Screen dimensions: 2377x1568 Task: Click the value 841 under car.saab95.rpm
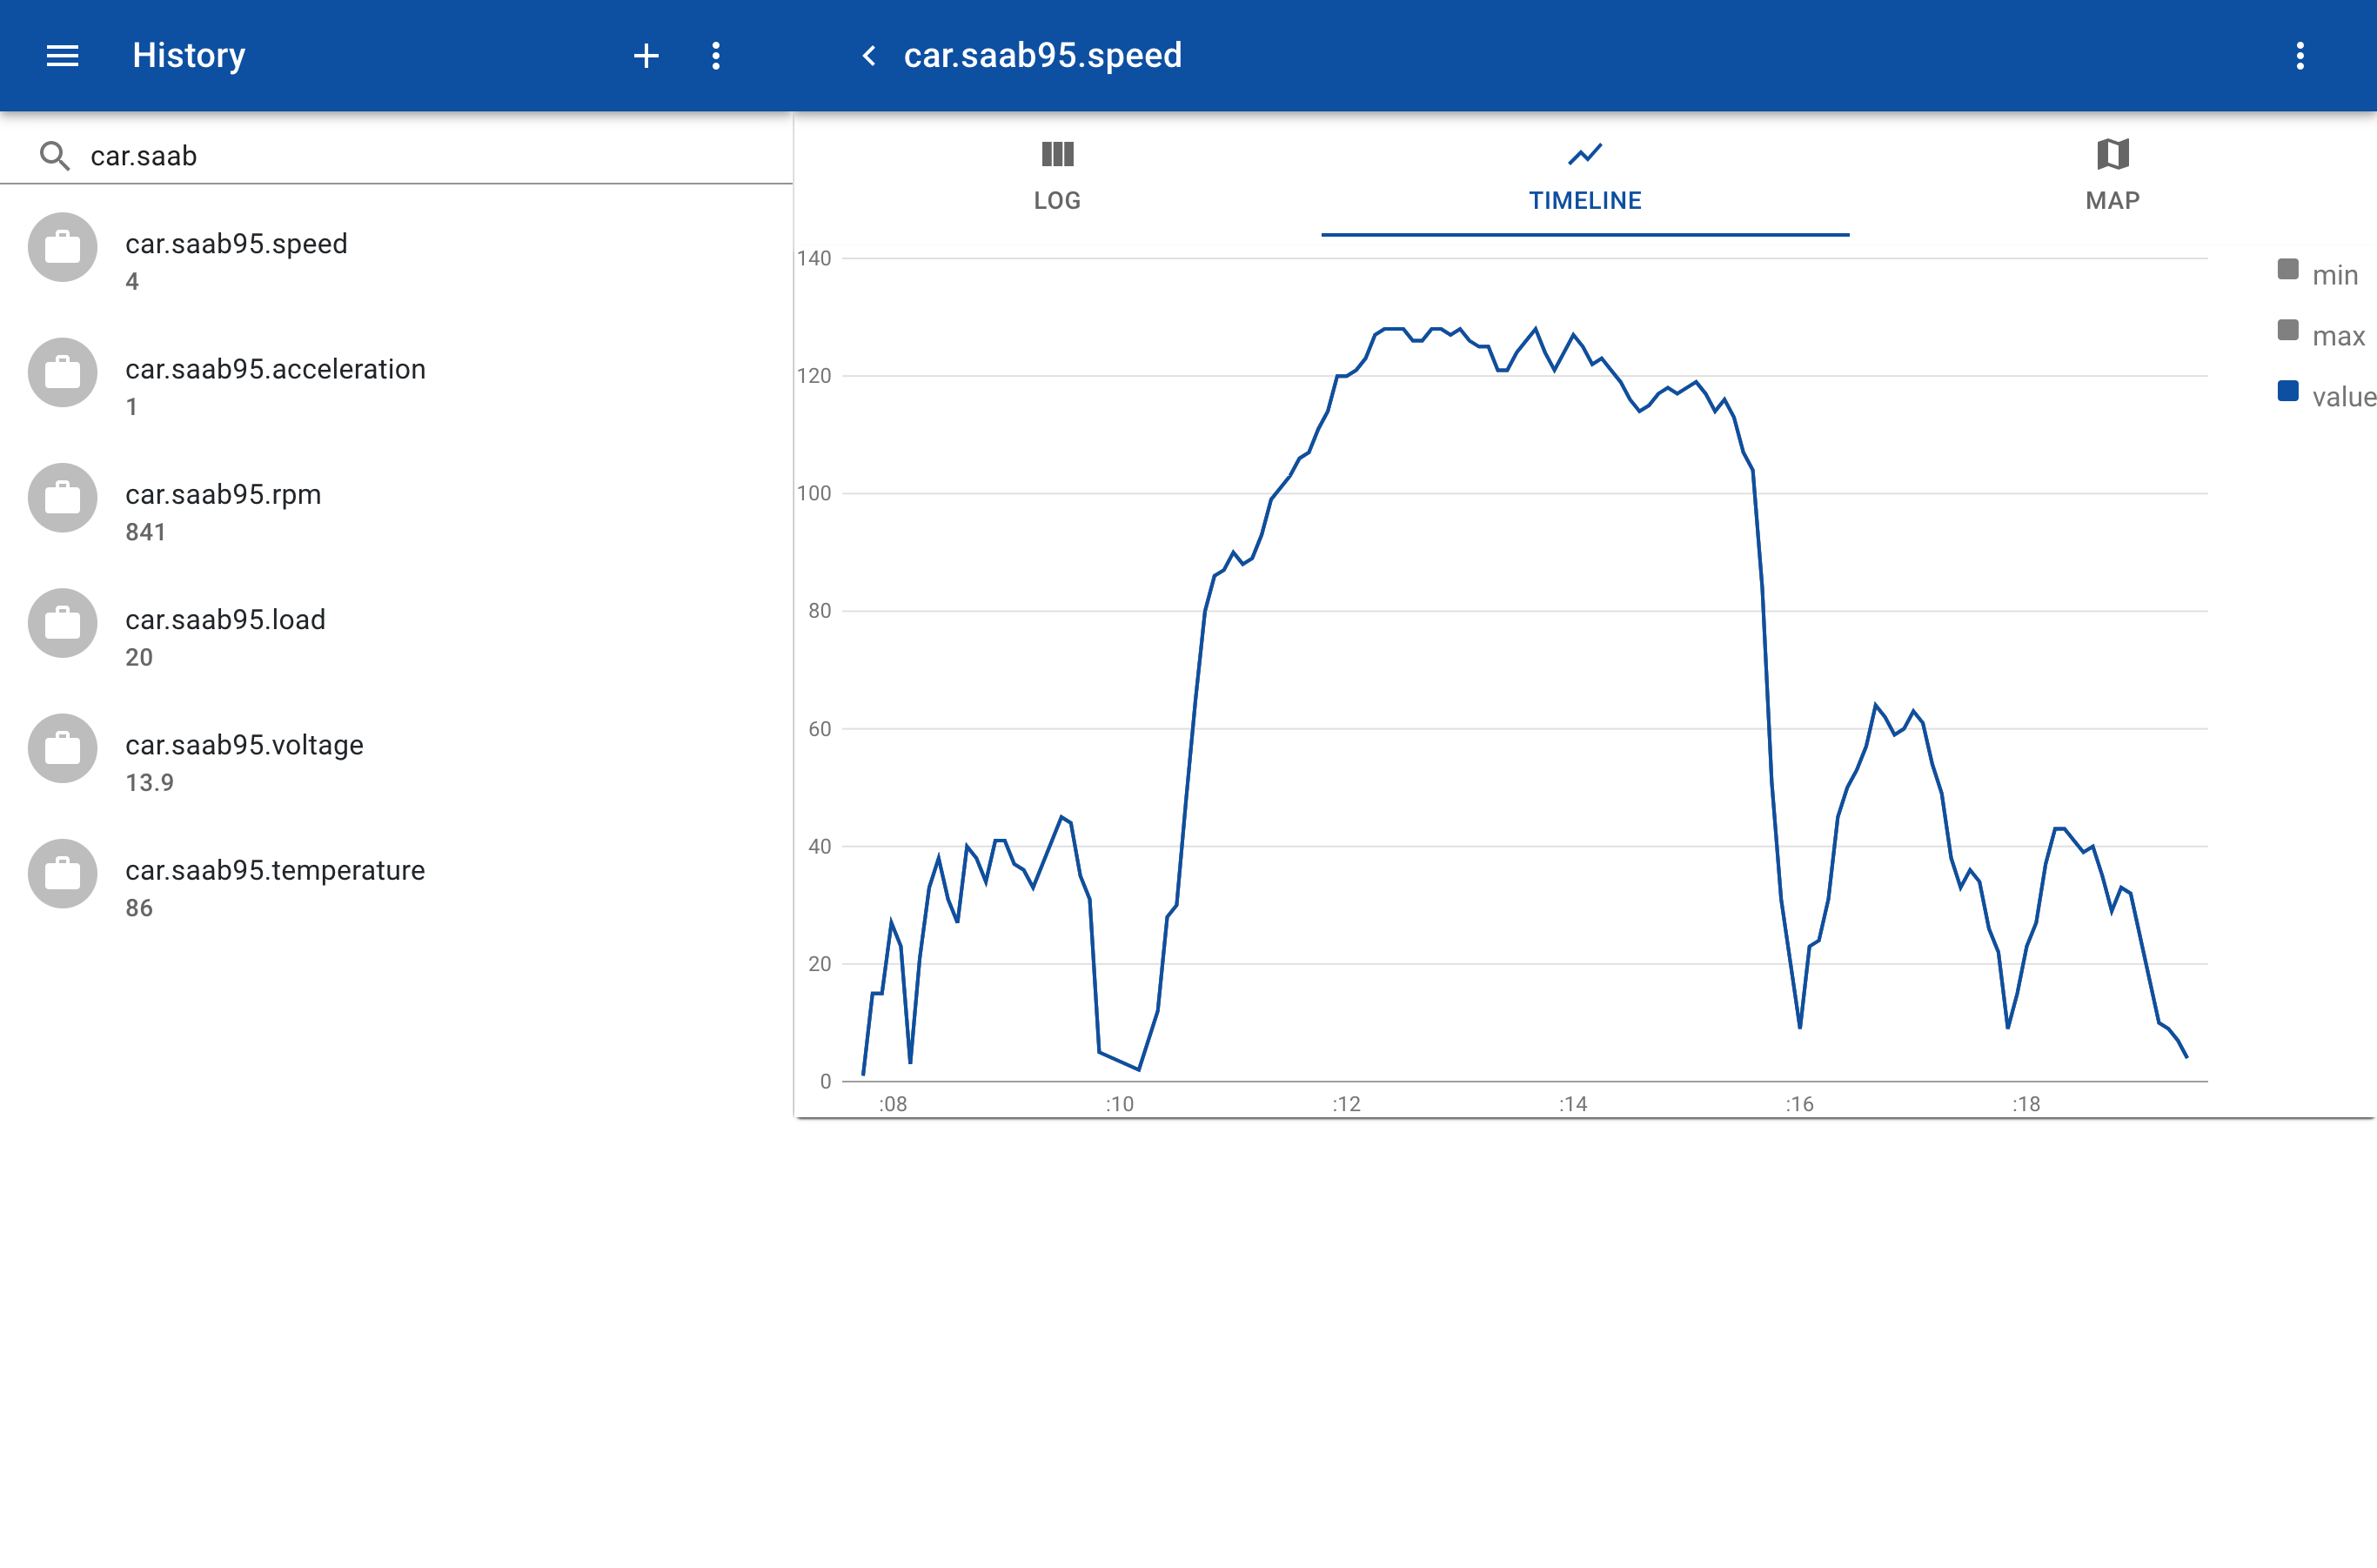(146, 532)
